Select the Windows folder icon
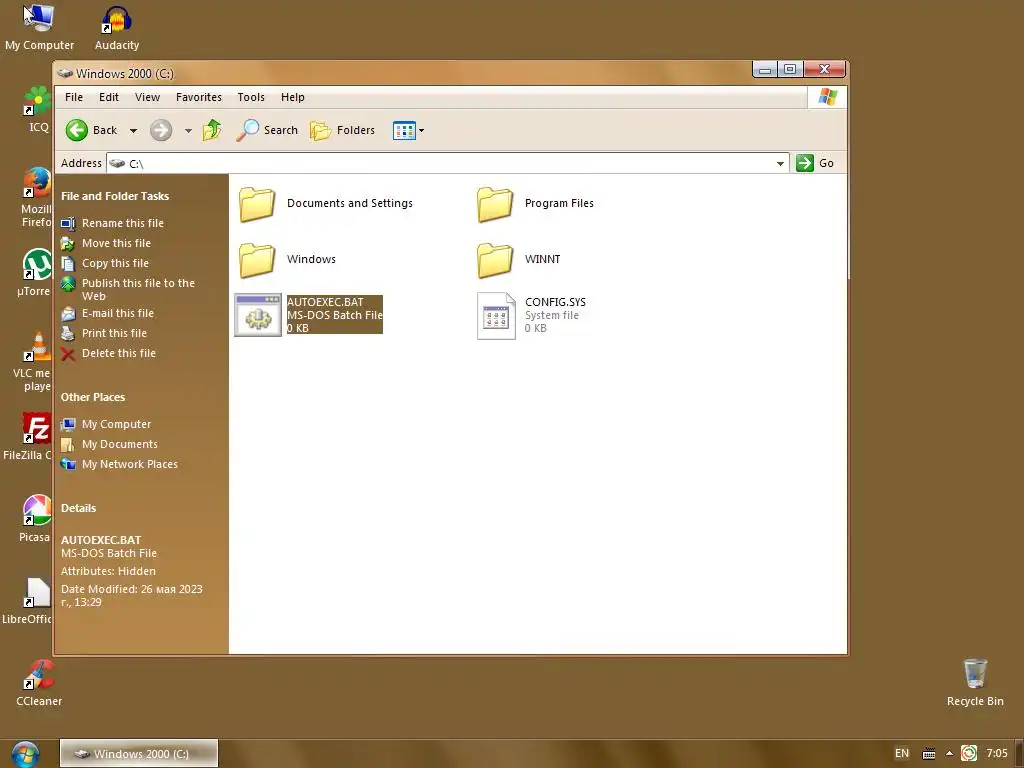 click(257, 260)
